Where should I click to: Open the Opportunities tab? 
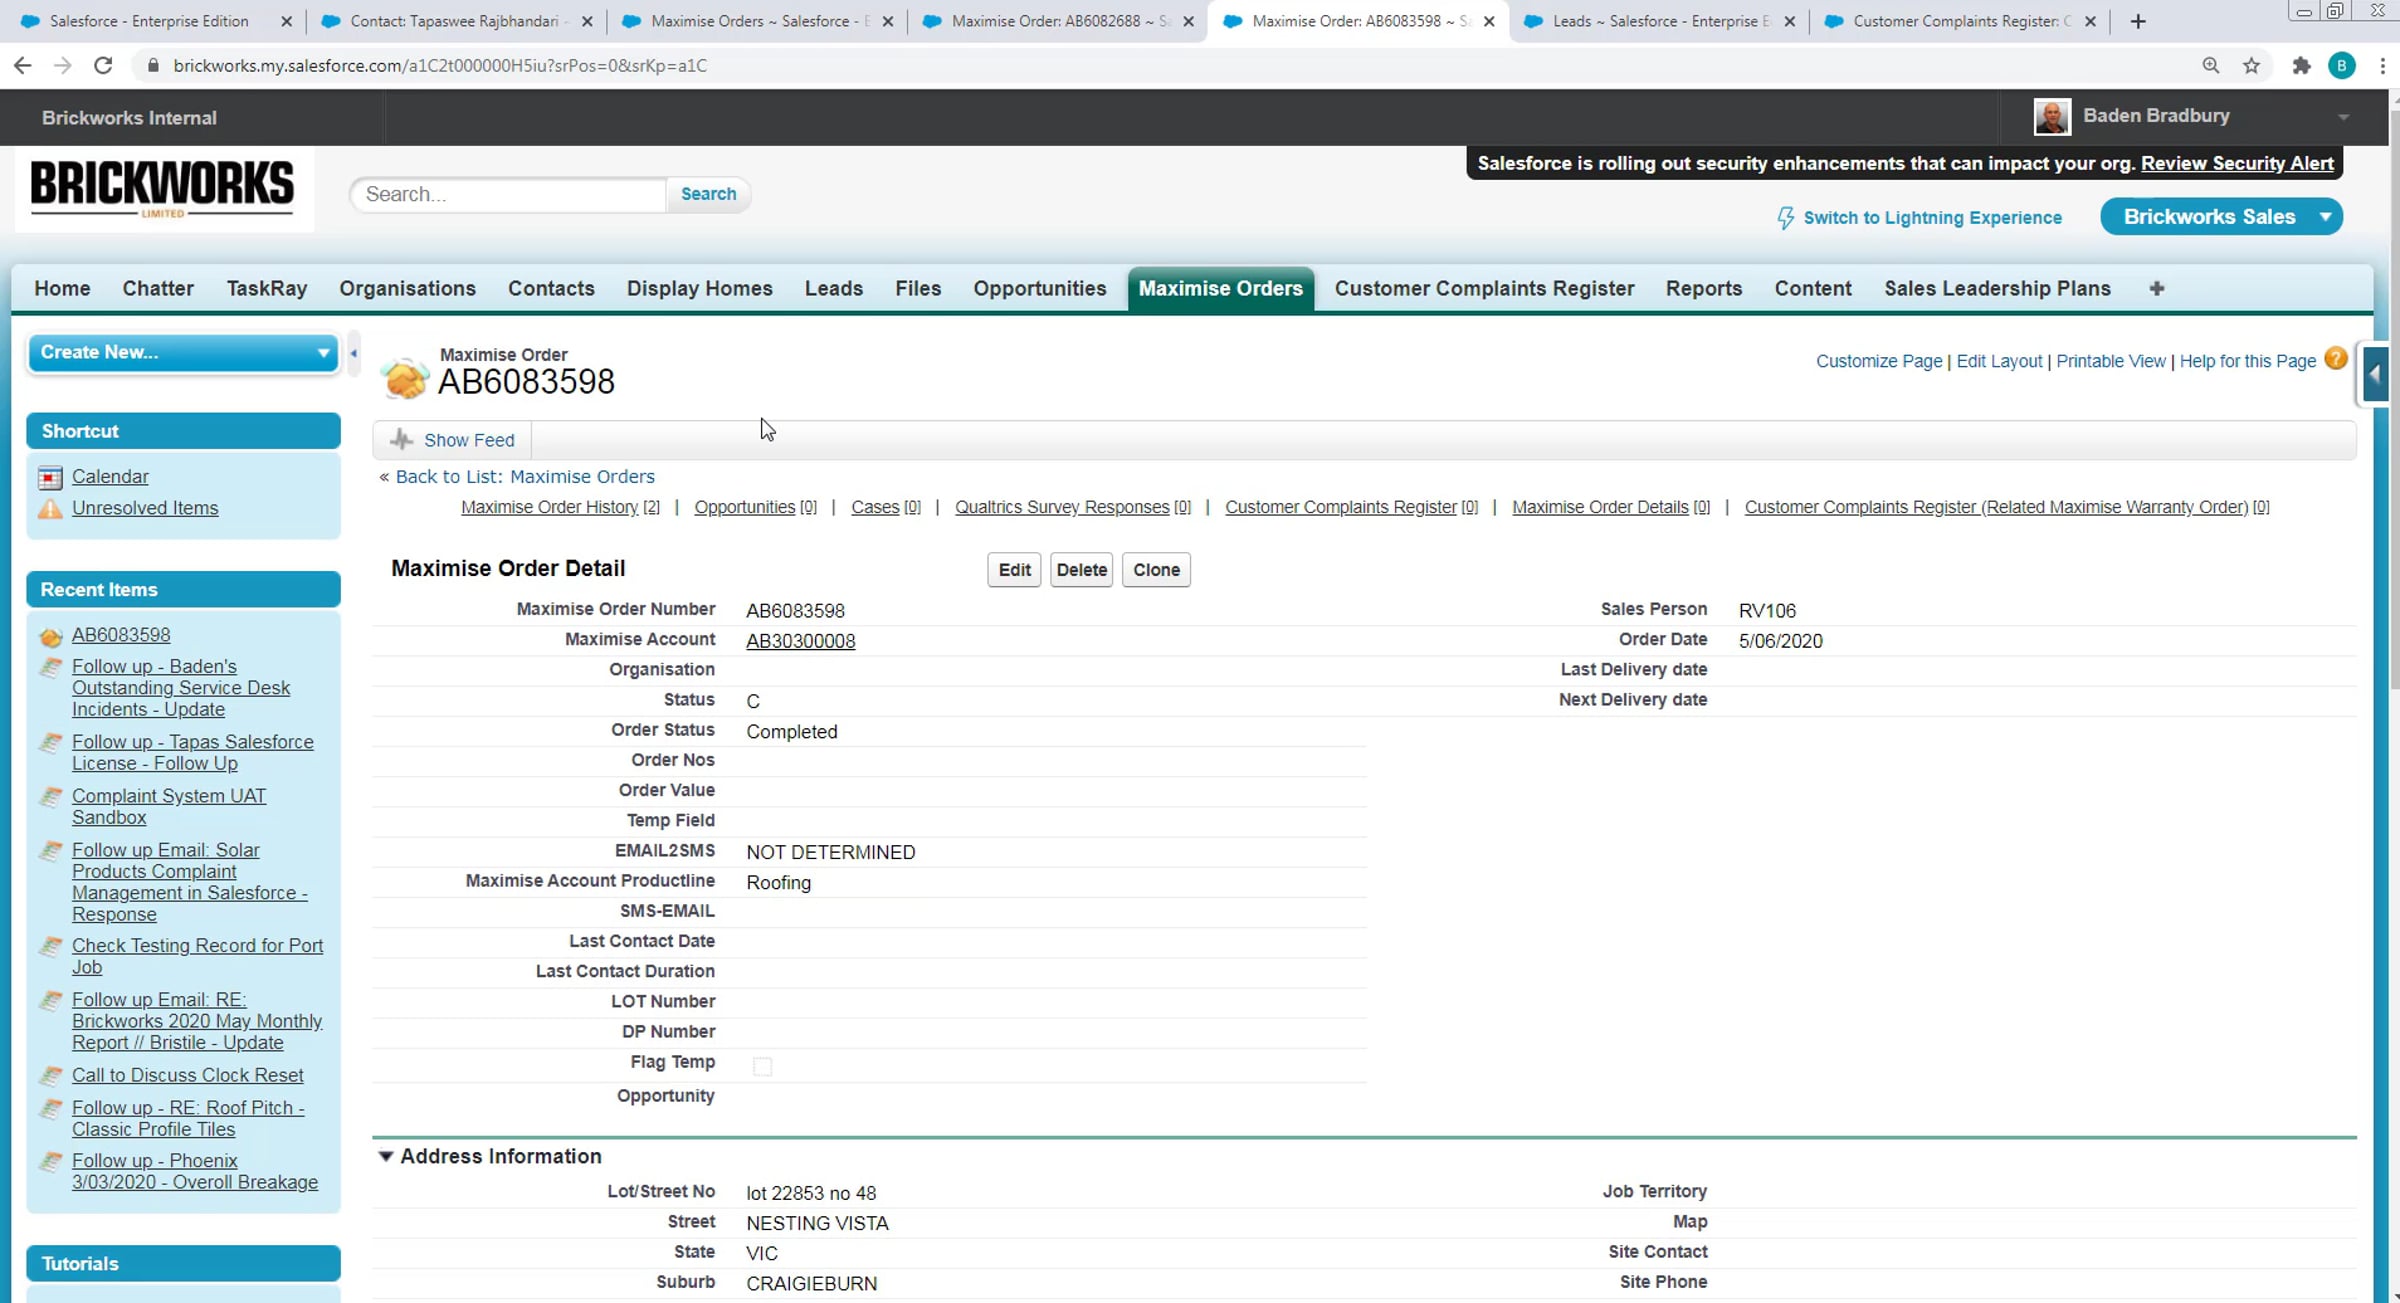point(1039,289)
